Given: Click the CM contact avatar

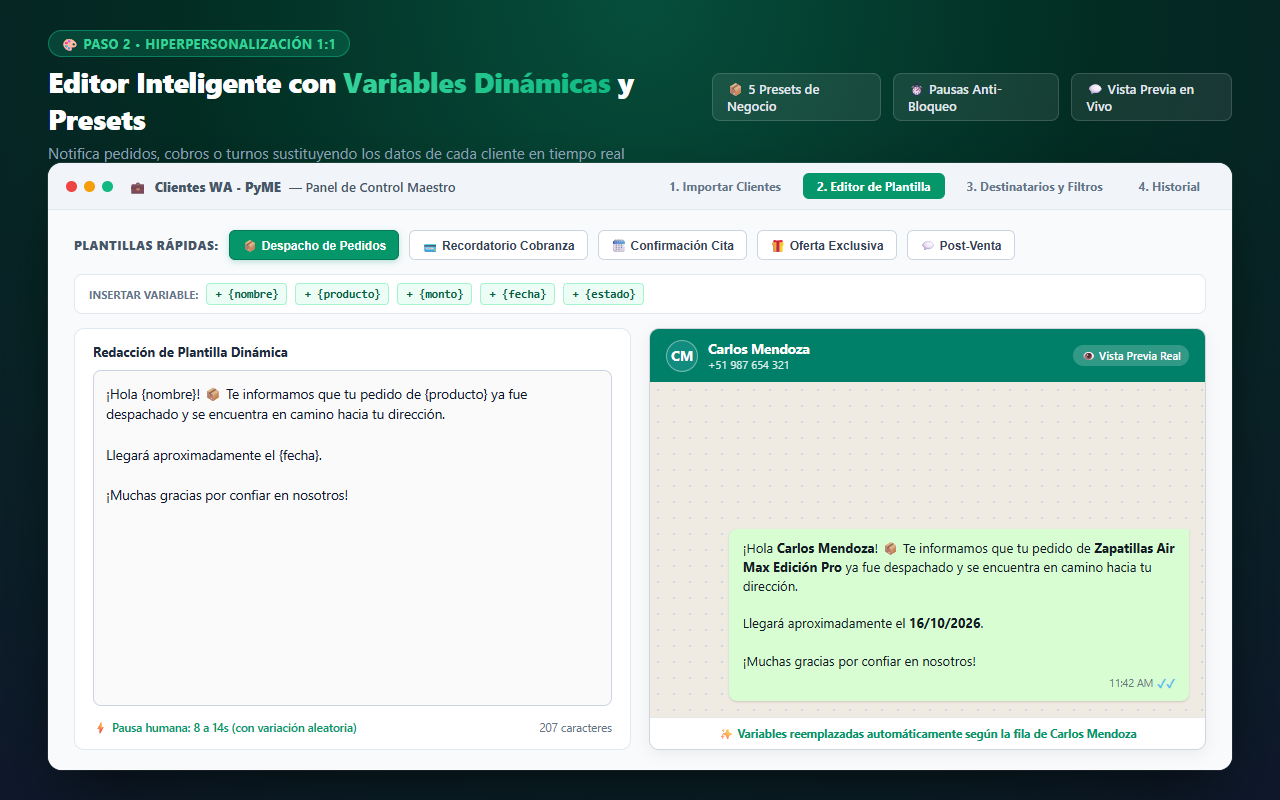Looking at the screenshot, I should click(x=682, y=356).
